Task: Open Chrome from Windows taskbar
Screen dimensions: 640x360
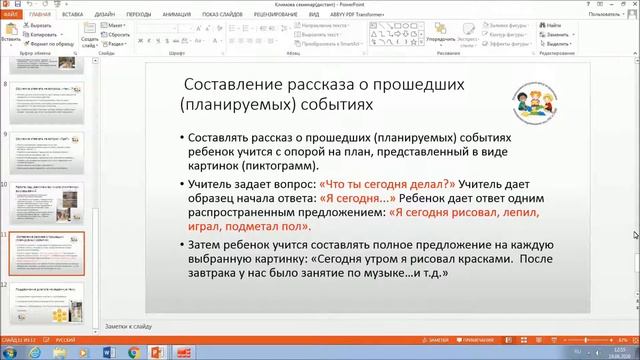Action: coord(133,352)
